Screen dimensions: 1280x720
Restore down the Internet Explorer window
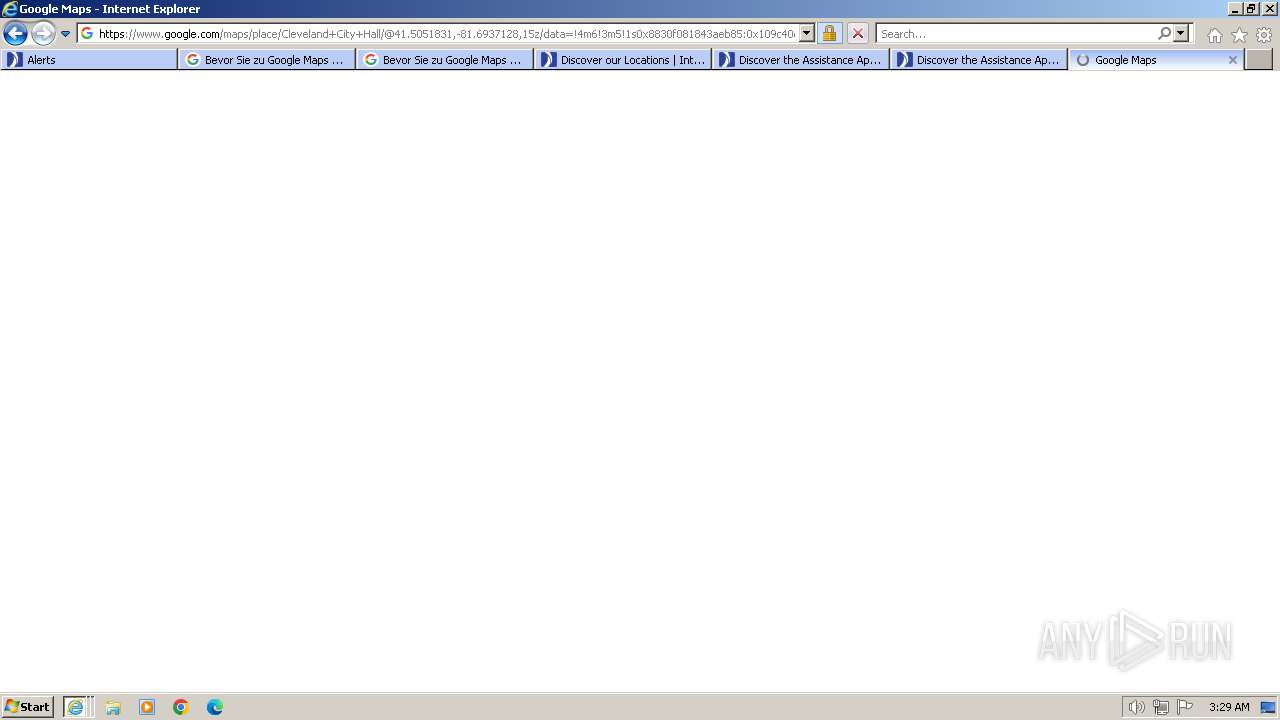[1251, 8]
